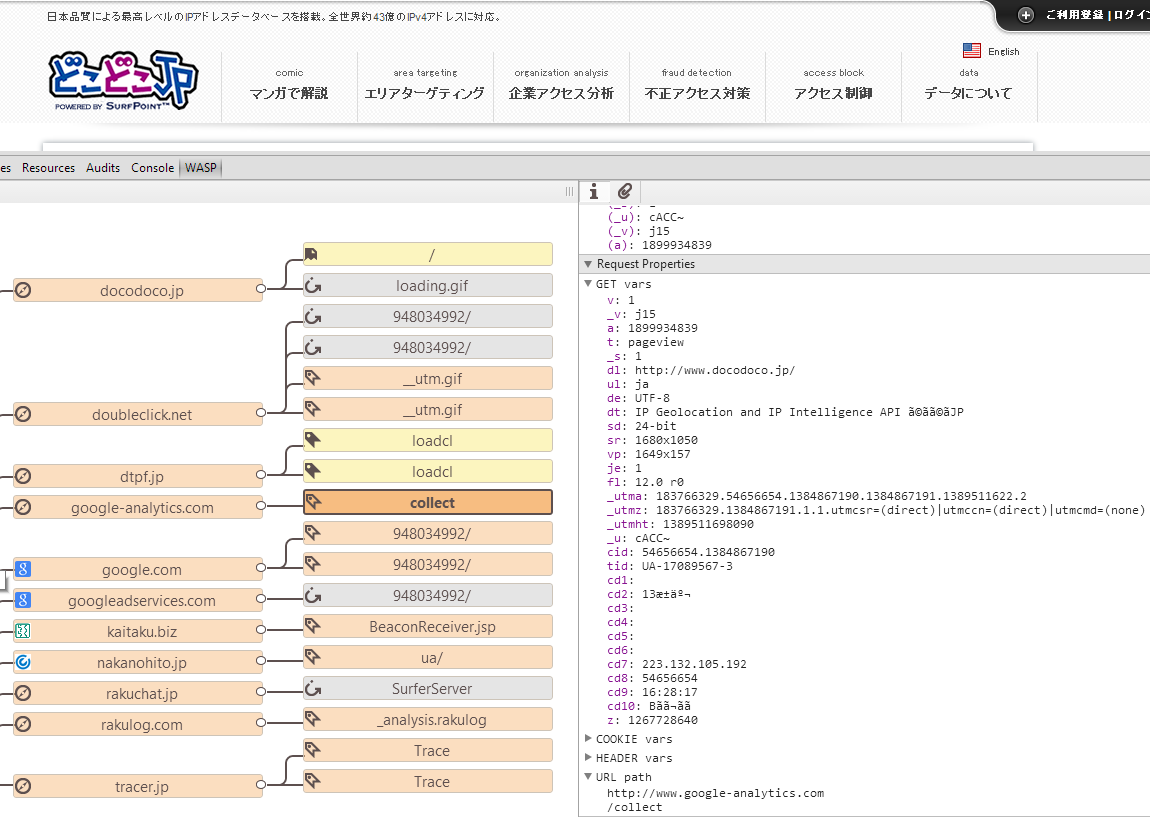Click the dl value http://www.docodoco.jp/
Viewport: 1150px width, 817px height.
[x=714, y=370]
